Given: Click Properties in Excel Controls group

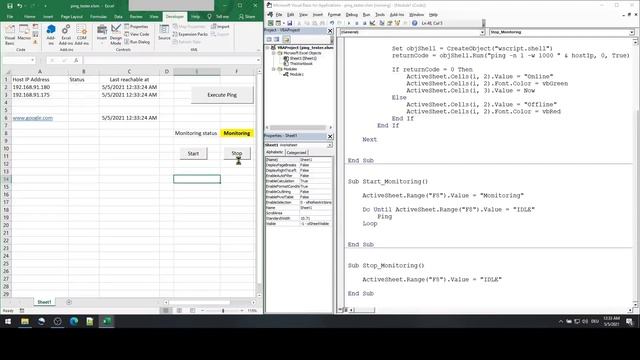Looking at the screenshot, I should click(x=136, y=27).
